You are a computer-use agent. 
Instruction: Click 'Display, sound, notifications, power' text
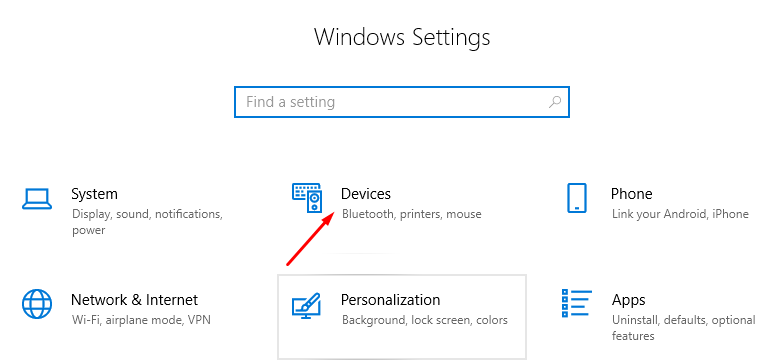pos(147,222)
